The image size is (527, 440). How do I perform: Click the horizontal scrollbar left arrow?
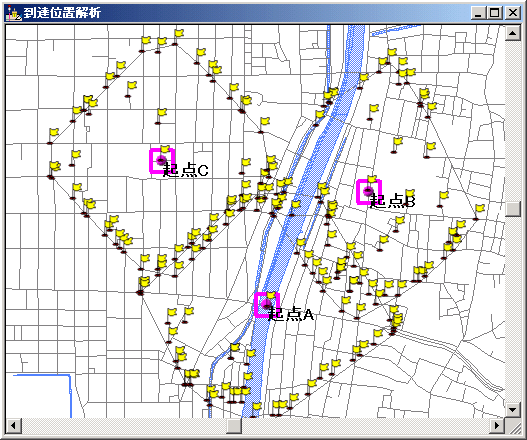click(x=14, y=426)
